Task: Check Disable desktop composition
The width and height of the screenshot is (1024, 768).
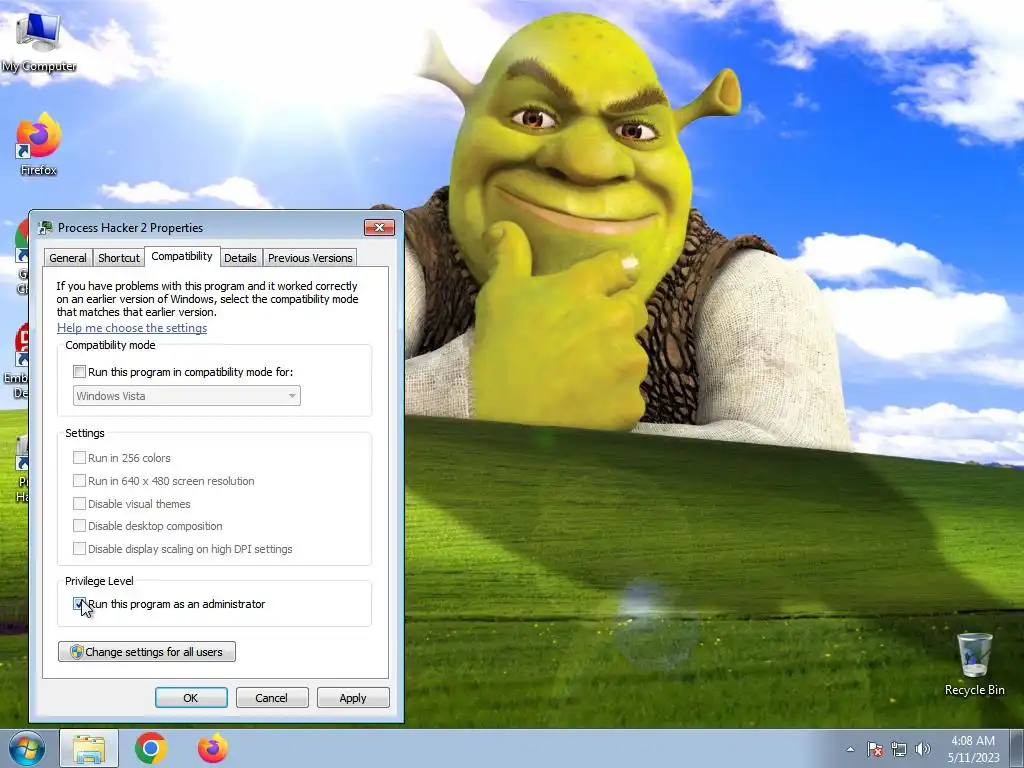Action: click(x=79, y=526)
